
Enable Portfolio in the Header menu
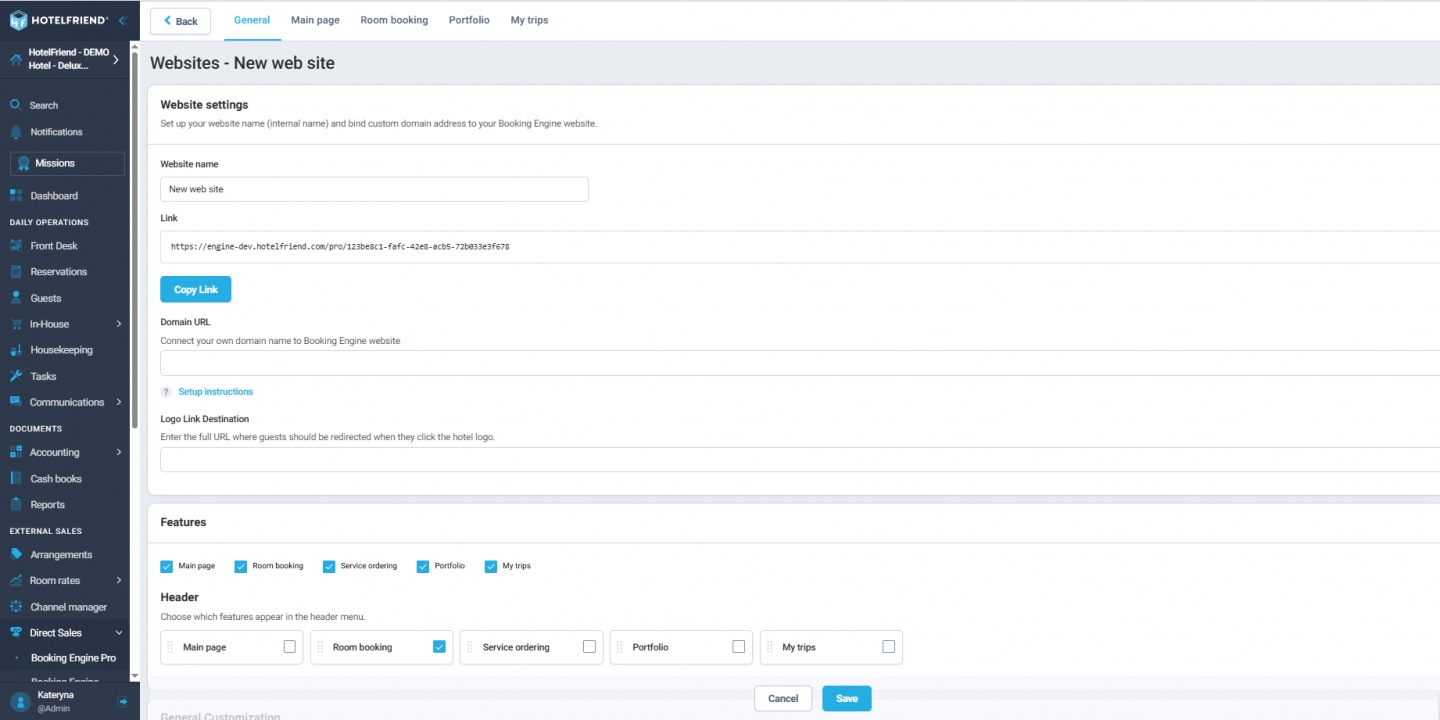[x=738, y=647]
